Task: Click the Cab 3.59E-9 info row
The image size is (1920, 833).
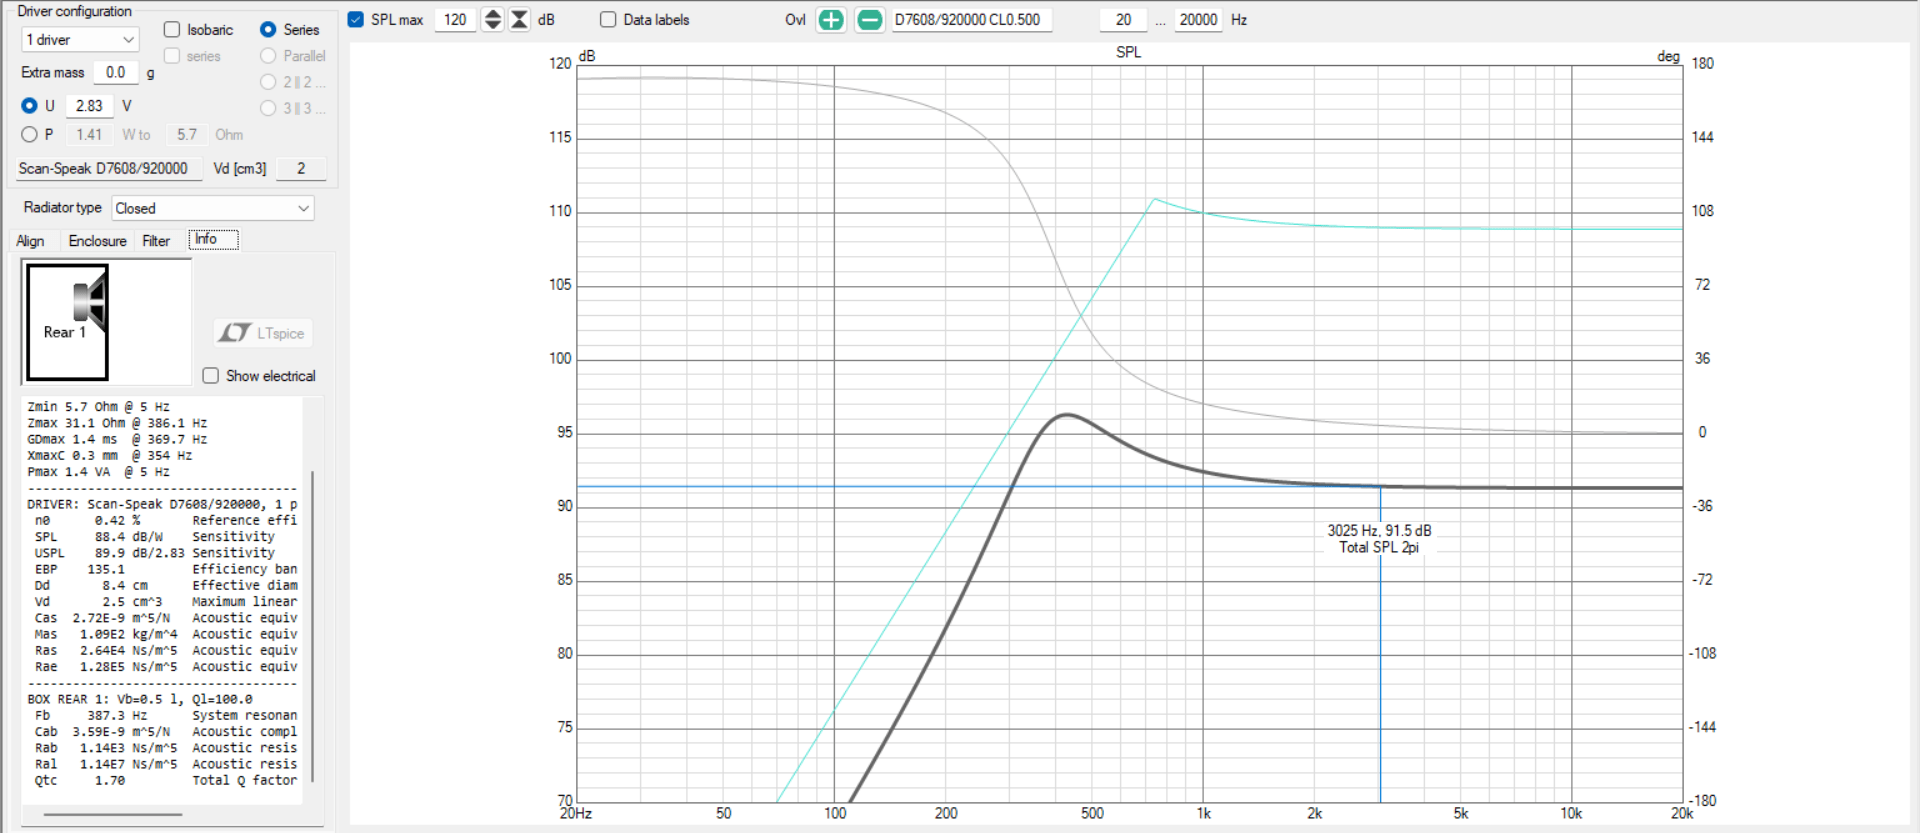Action: pos(161,732)
